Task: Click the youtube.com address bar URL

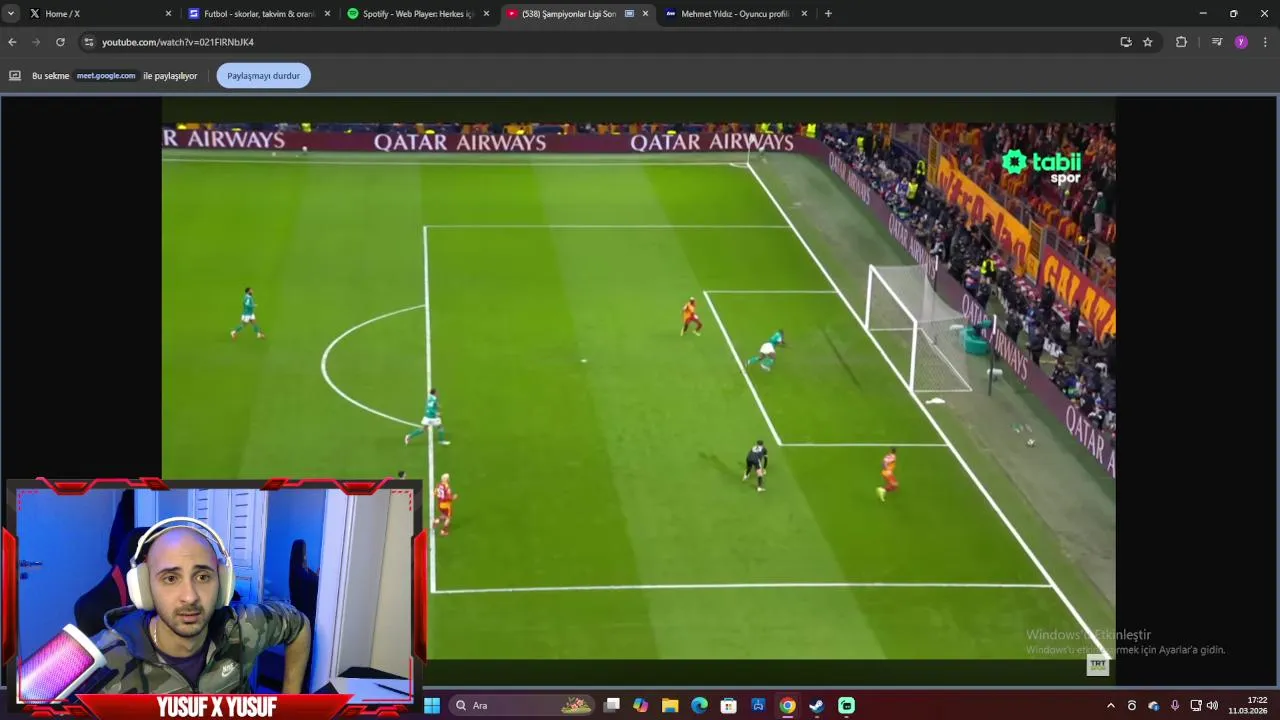Action: 178,42
